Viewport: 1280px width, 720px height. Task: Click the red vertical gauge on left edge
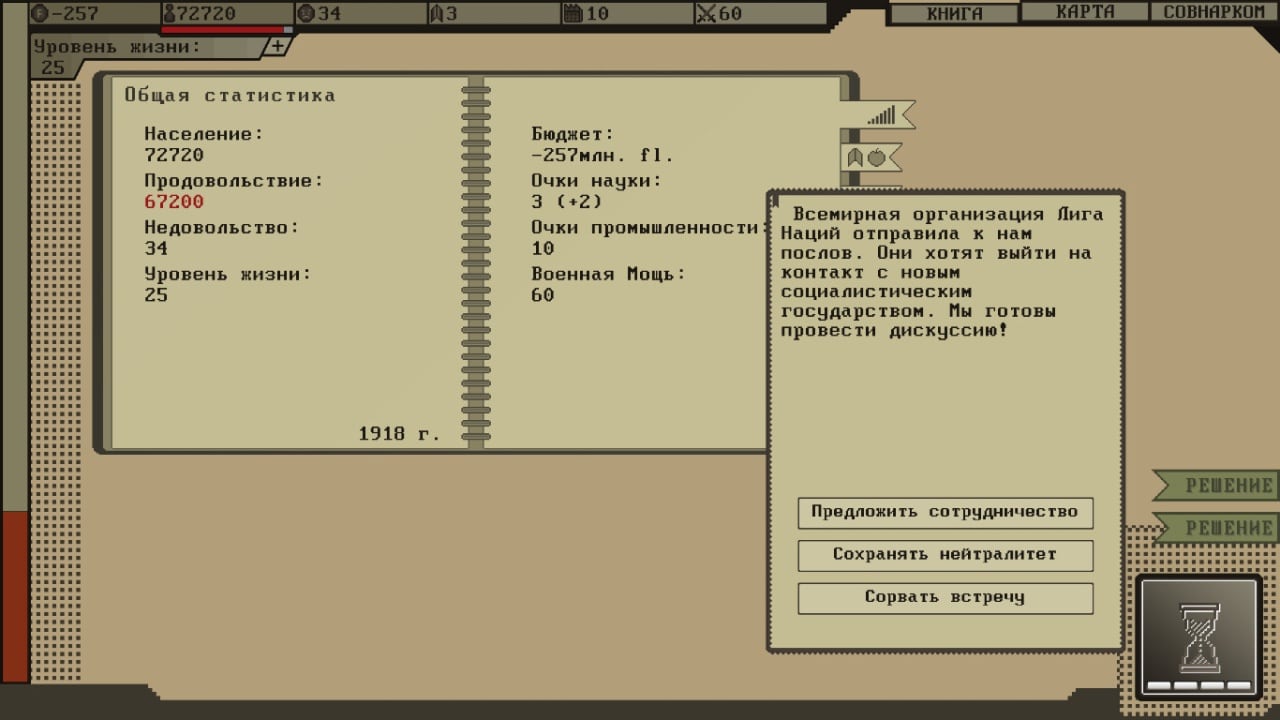tap(15, 595)
